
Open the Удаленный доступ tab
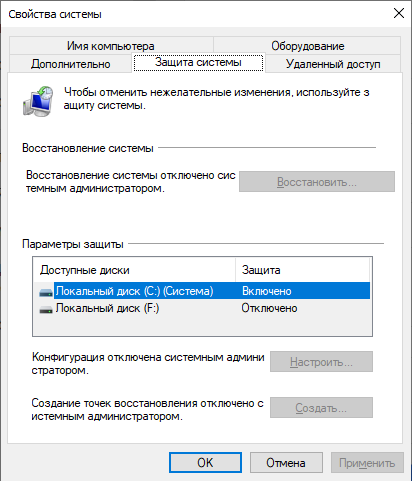coord(333,63)
